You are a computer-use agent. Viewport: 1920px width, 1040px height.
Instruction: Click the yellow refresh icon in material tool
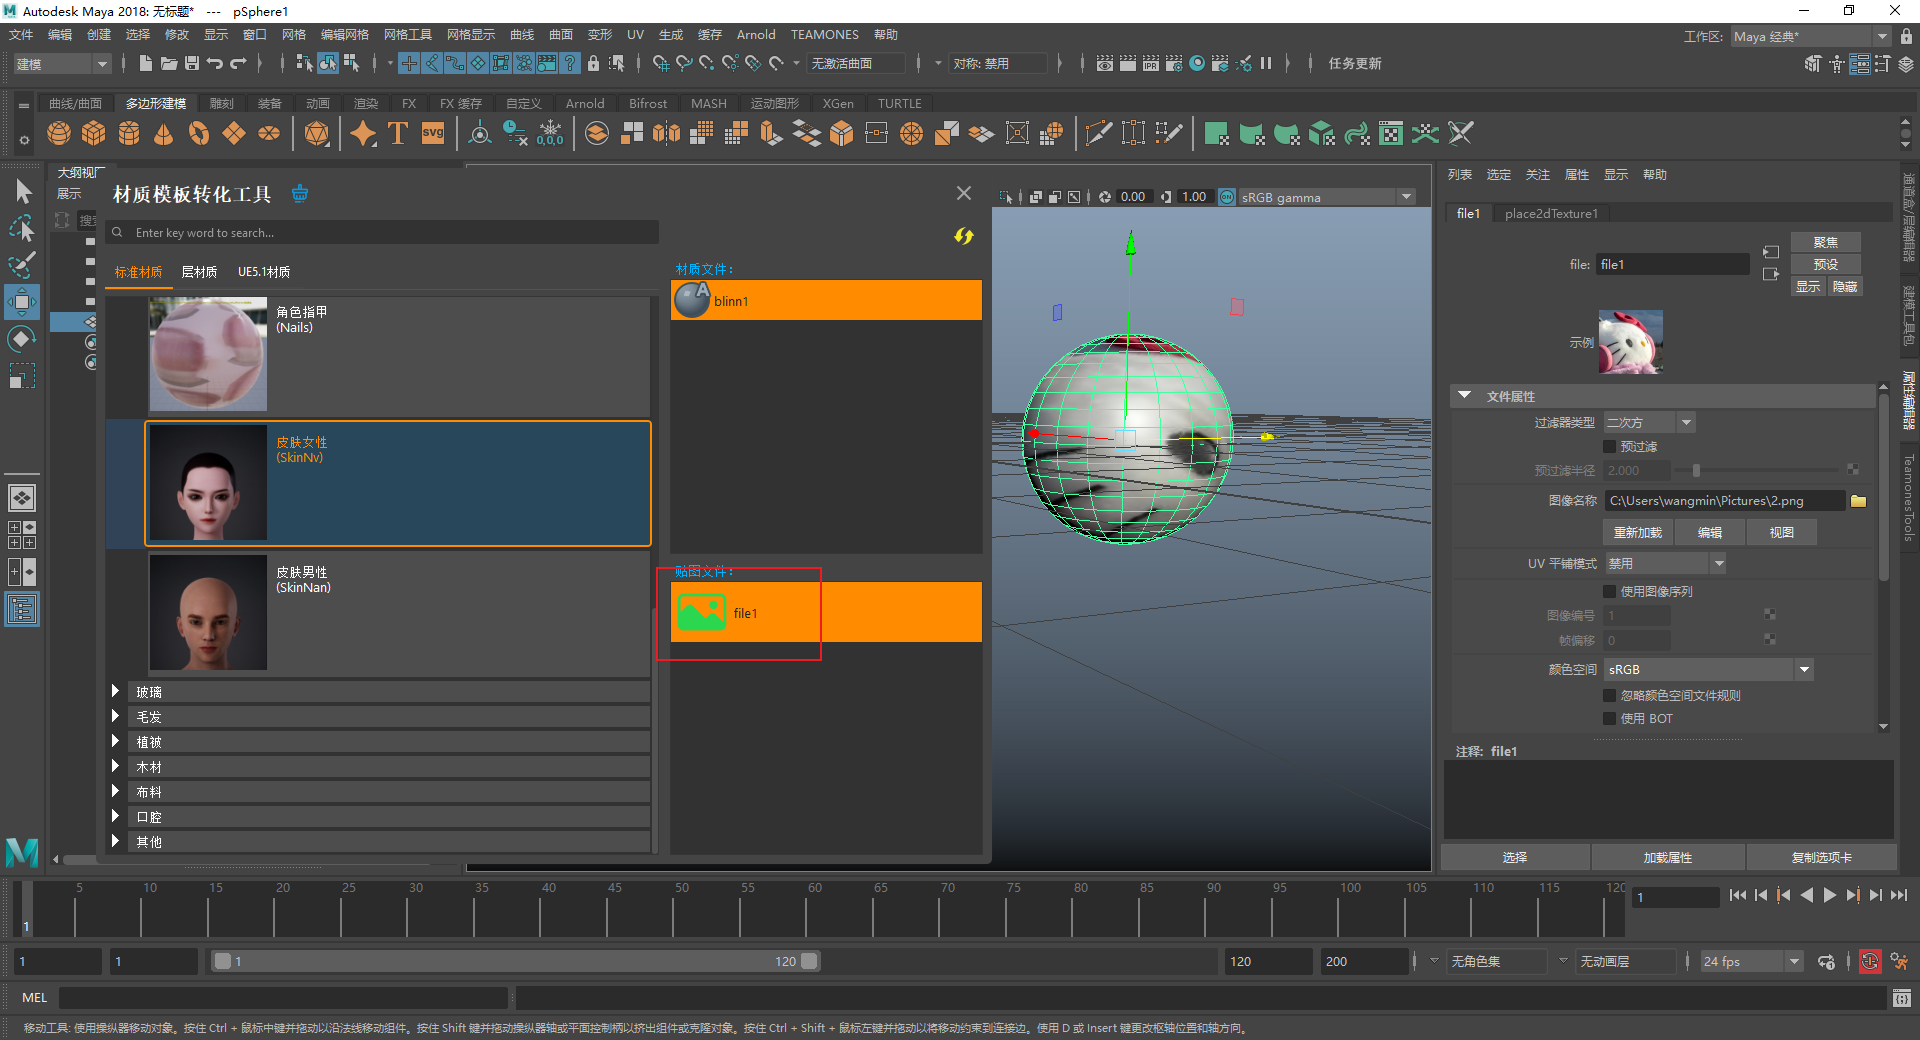click(x=963, y=236)
